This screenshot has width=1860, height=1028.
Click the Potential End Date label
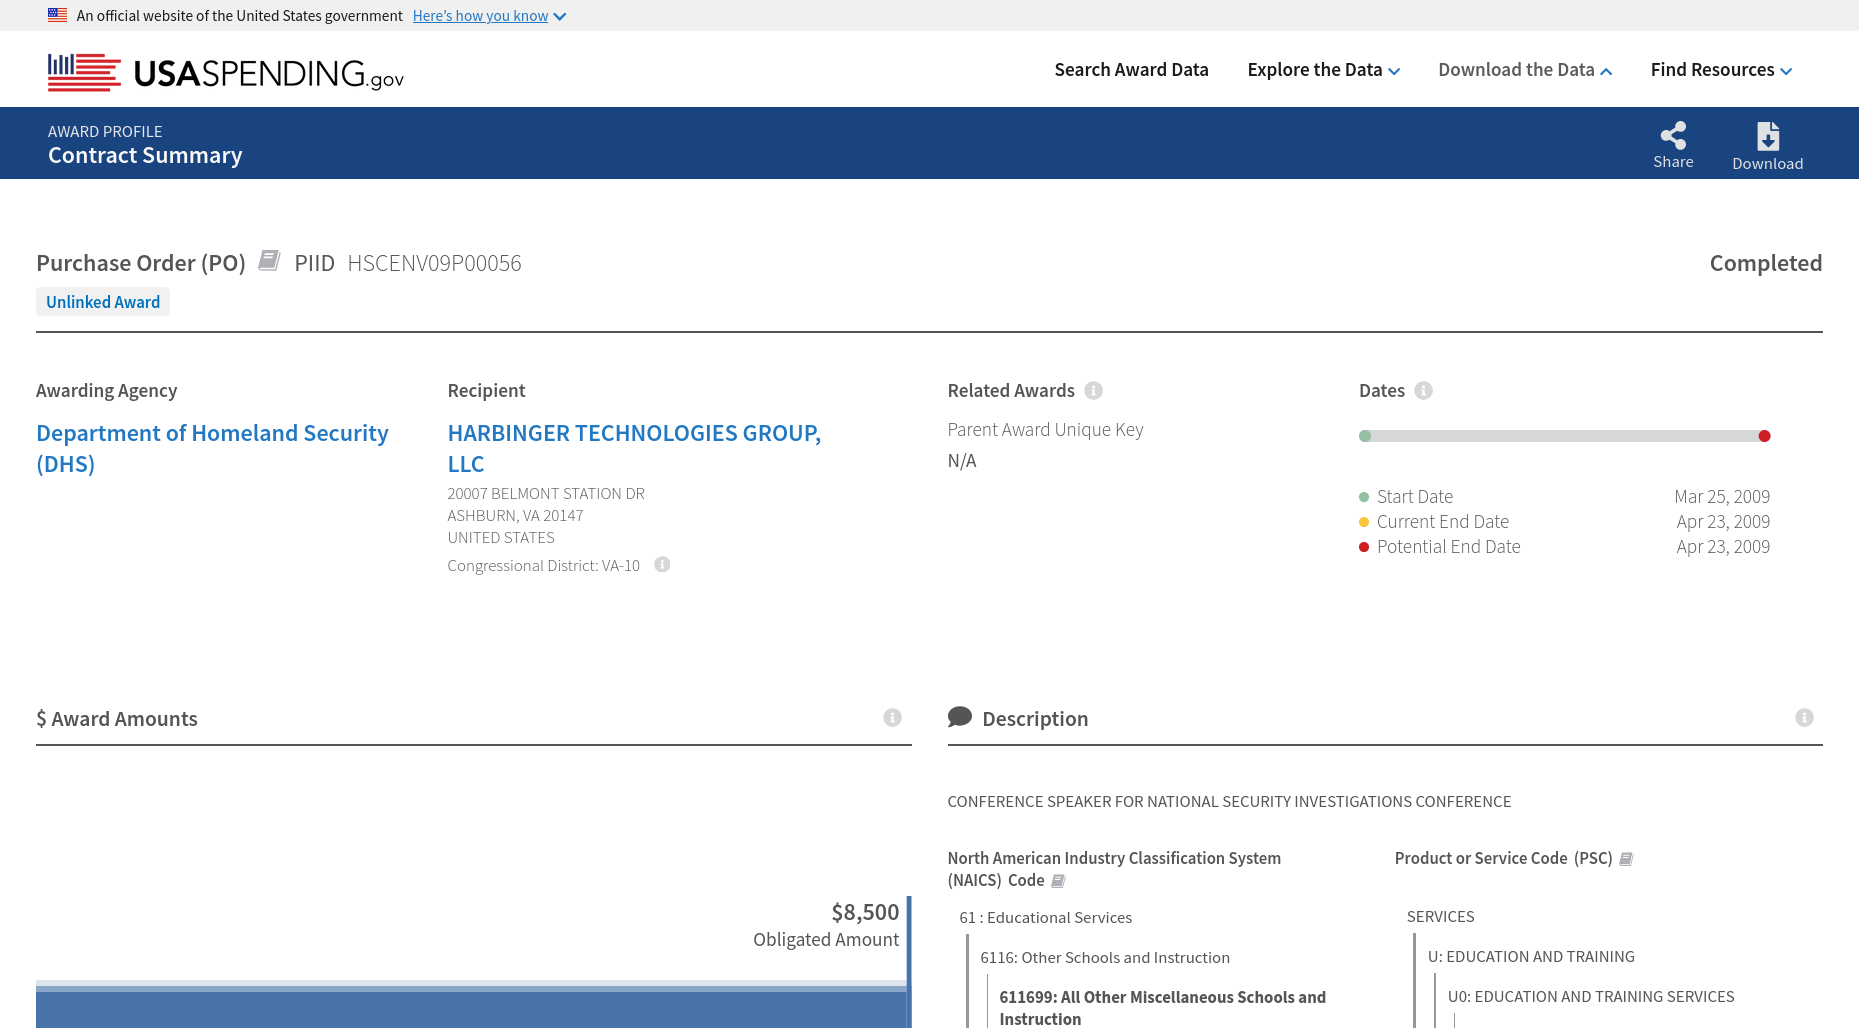(1449, 547)
